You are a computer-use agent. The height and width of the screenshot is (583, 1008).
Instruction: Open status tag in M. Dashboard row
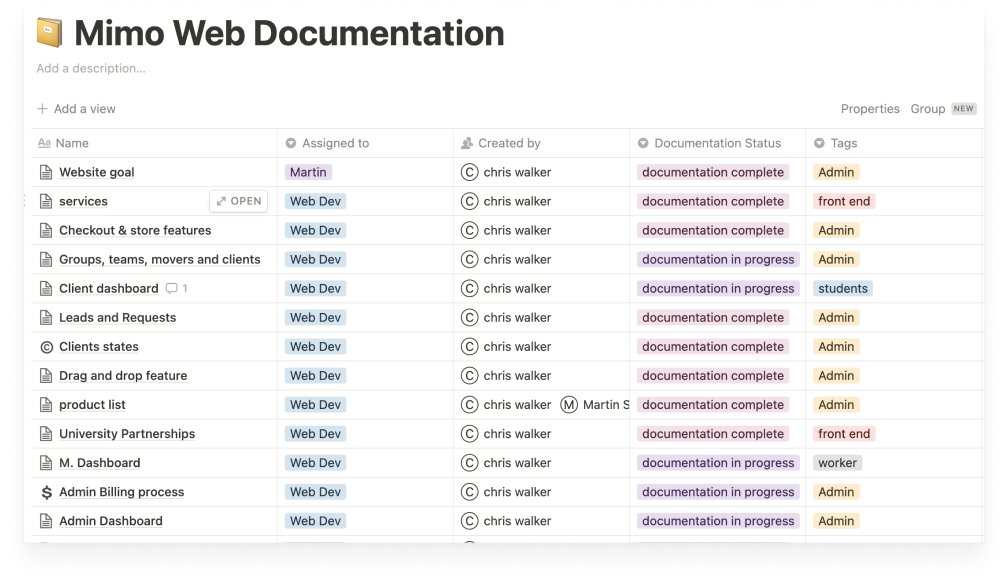coord(718,463)
